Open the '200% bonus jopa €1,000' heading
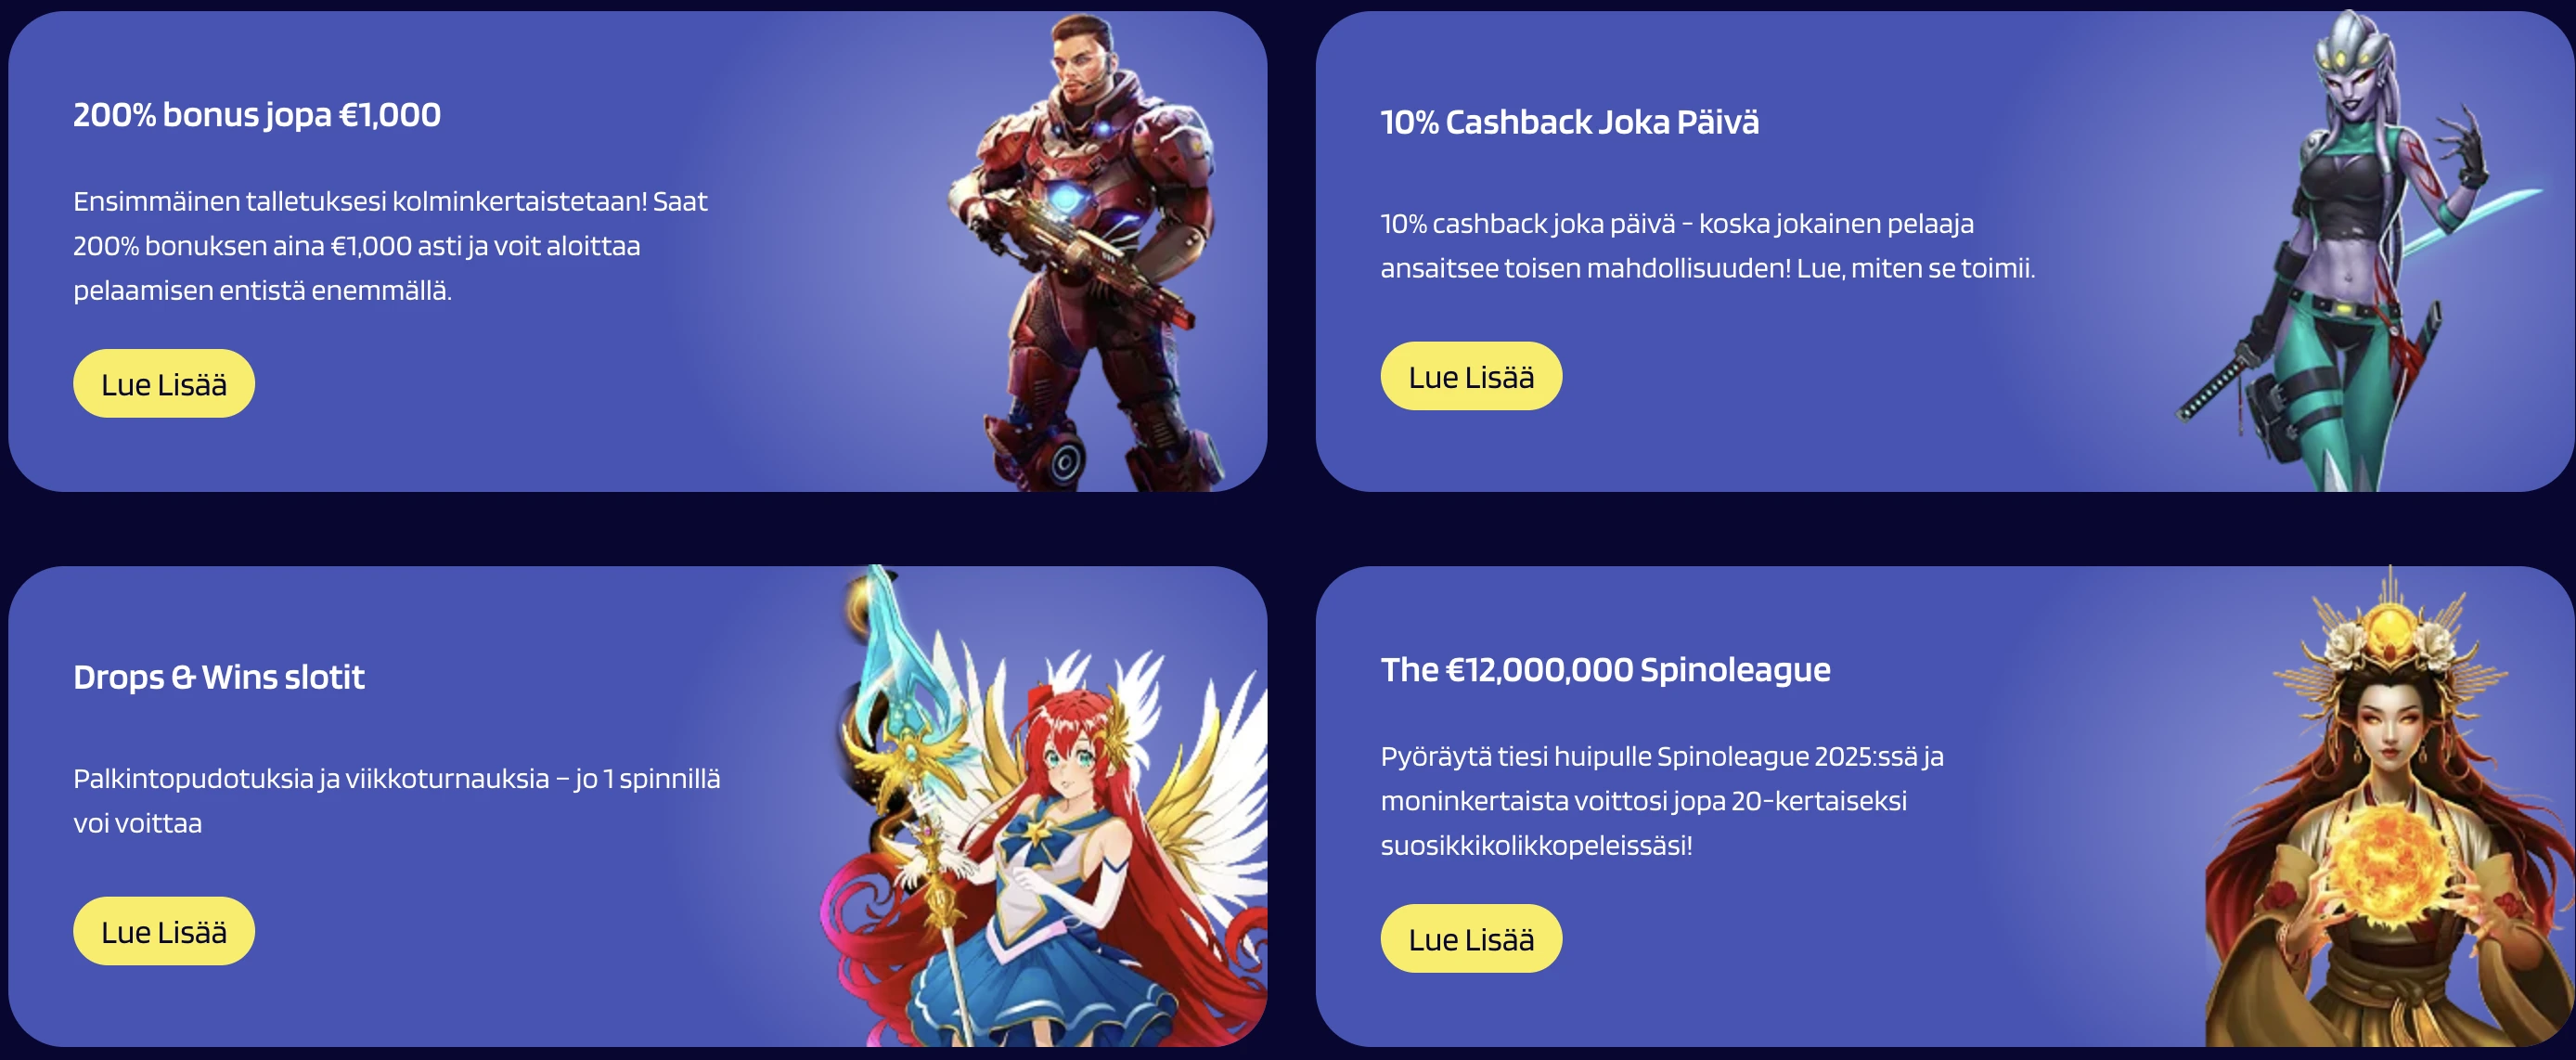The width and height of the screenshot is (2576, 1060). [x=257, y=115]
